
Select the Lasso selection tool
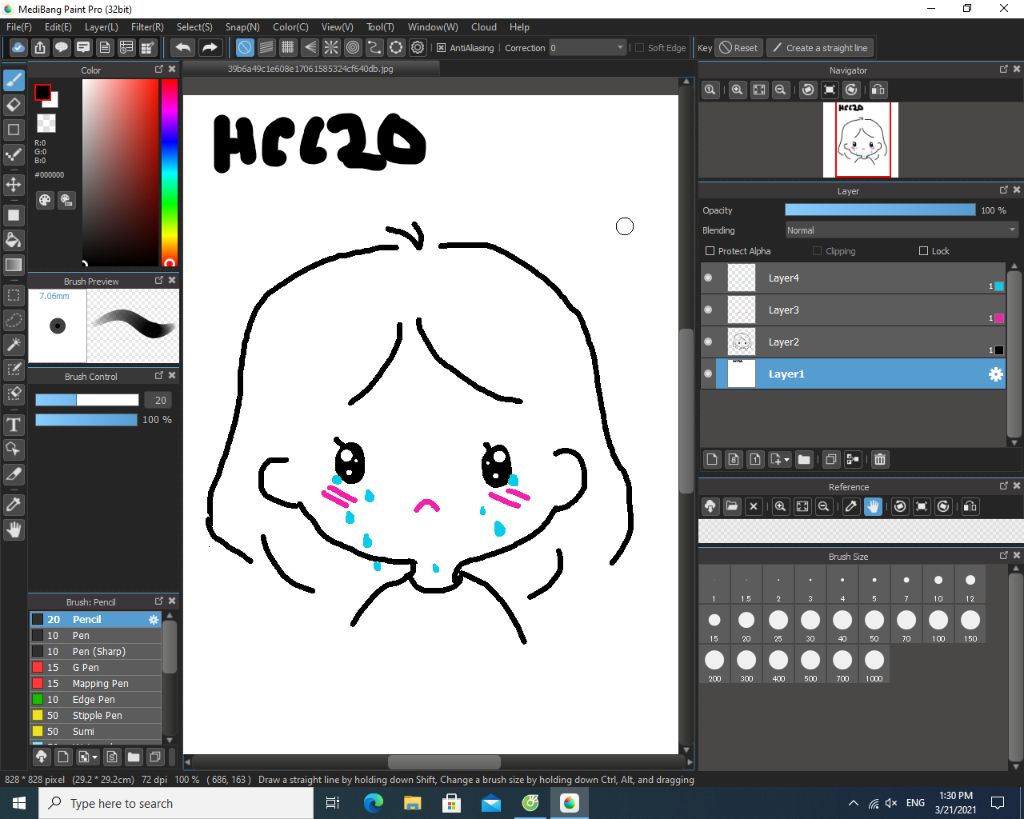pos(14,320)
